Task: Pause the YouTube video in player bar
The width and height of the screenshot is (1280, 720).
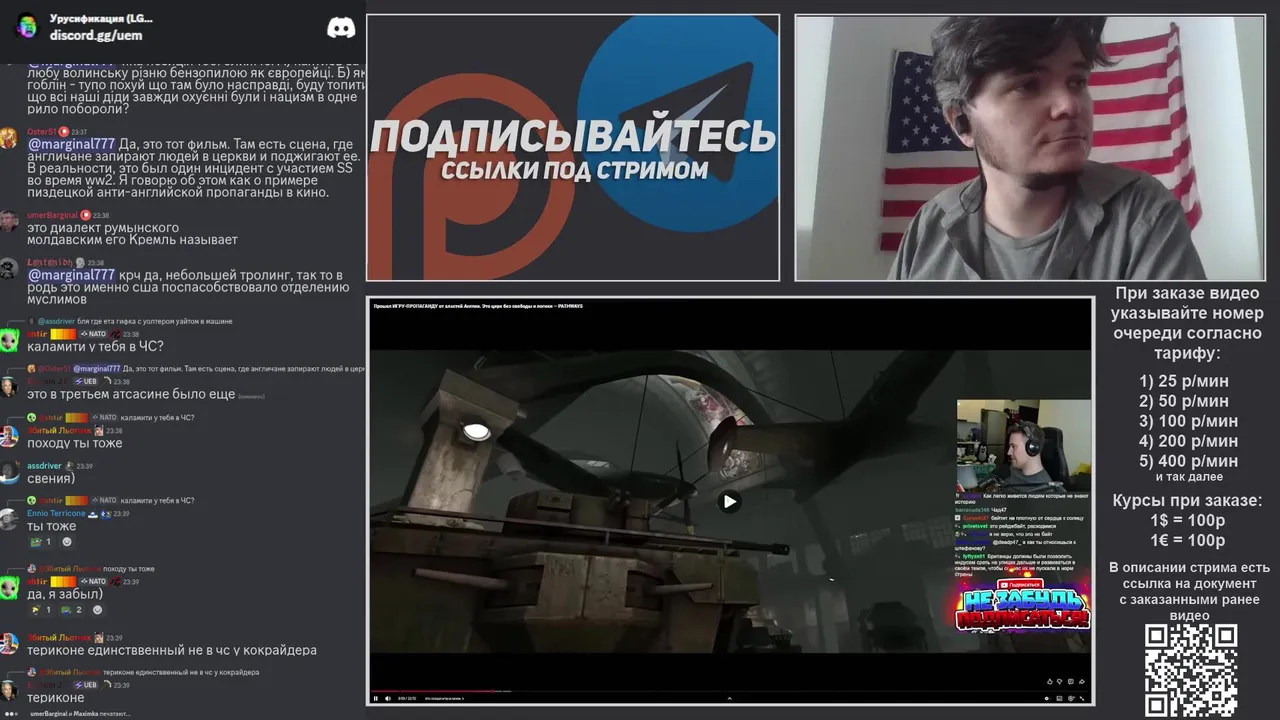Action: (376, 698)
